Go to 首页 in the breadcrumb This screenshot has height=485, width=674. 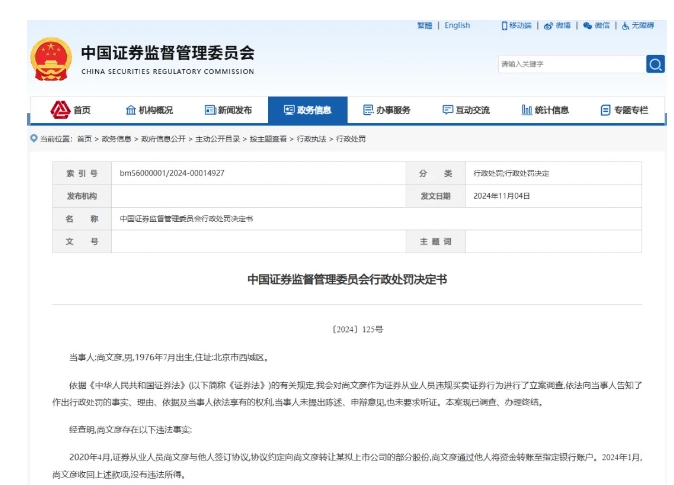84,139
